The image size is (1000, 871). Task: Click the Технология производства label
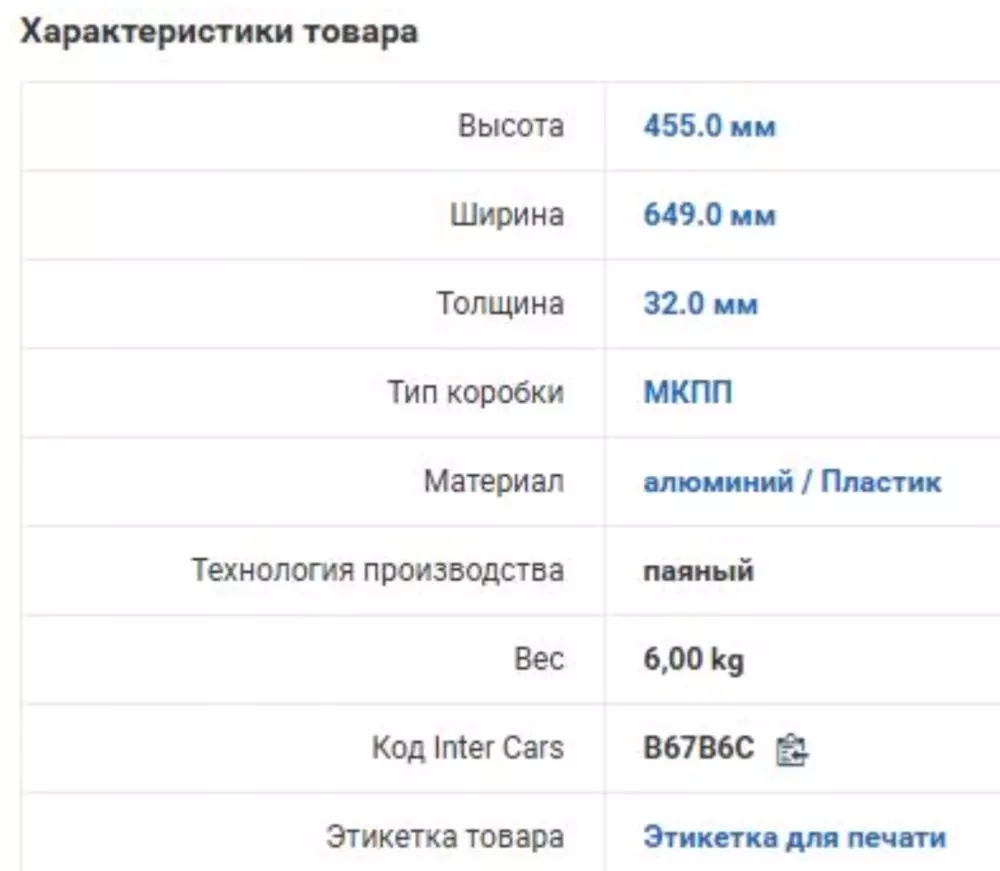[378, 571]
